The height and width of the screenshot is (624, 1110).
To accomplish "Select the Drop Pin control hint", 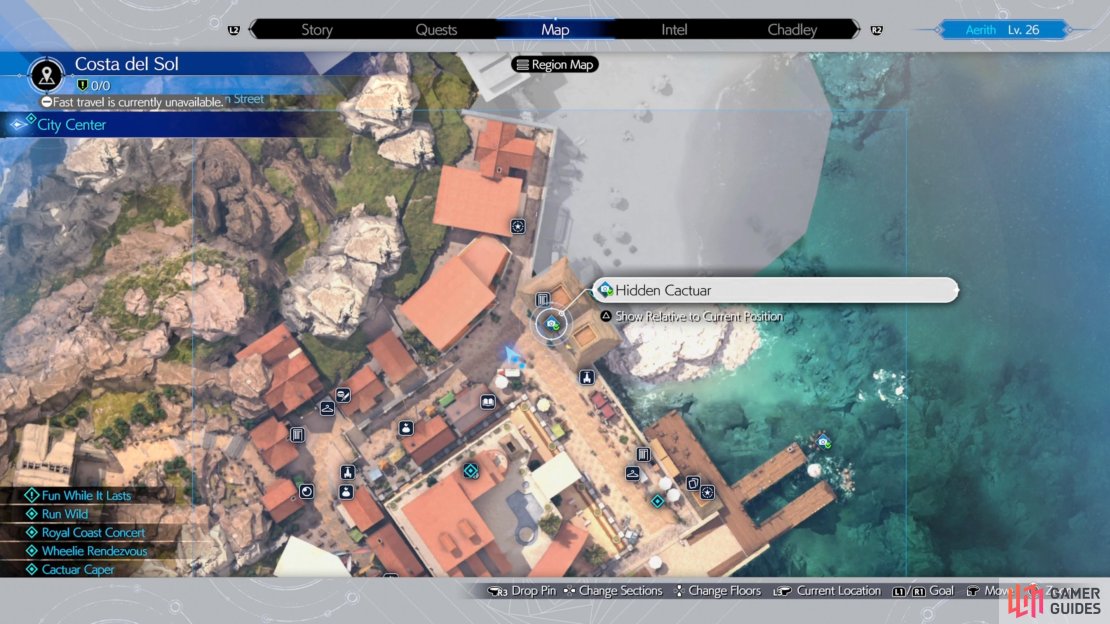I will click(x=522, y=591).
